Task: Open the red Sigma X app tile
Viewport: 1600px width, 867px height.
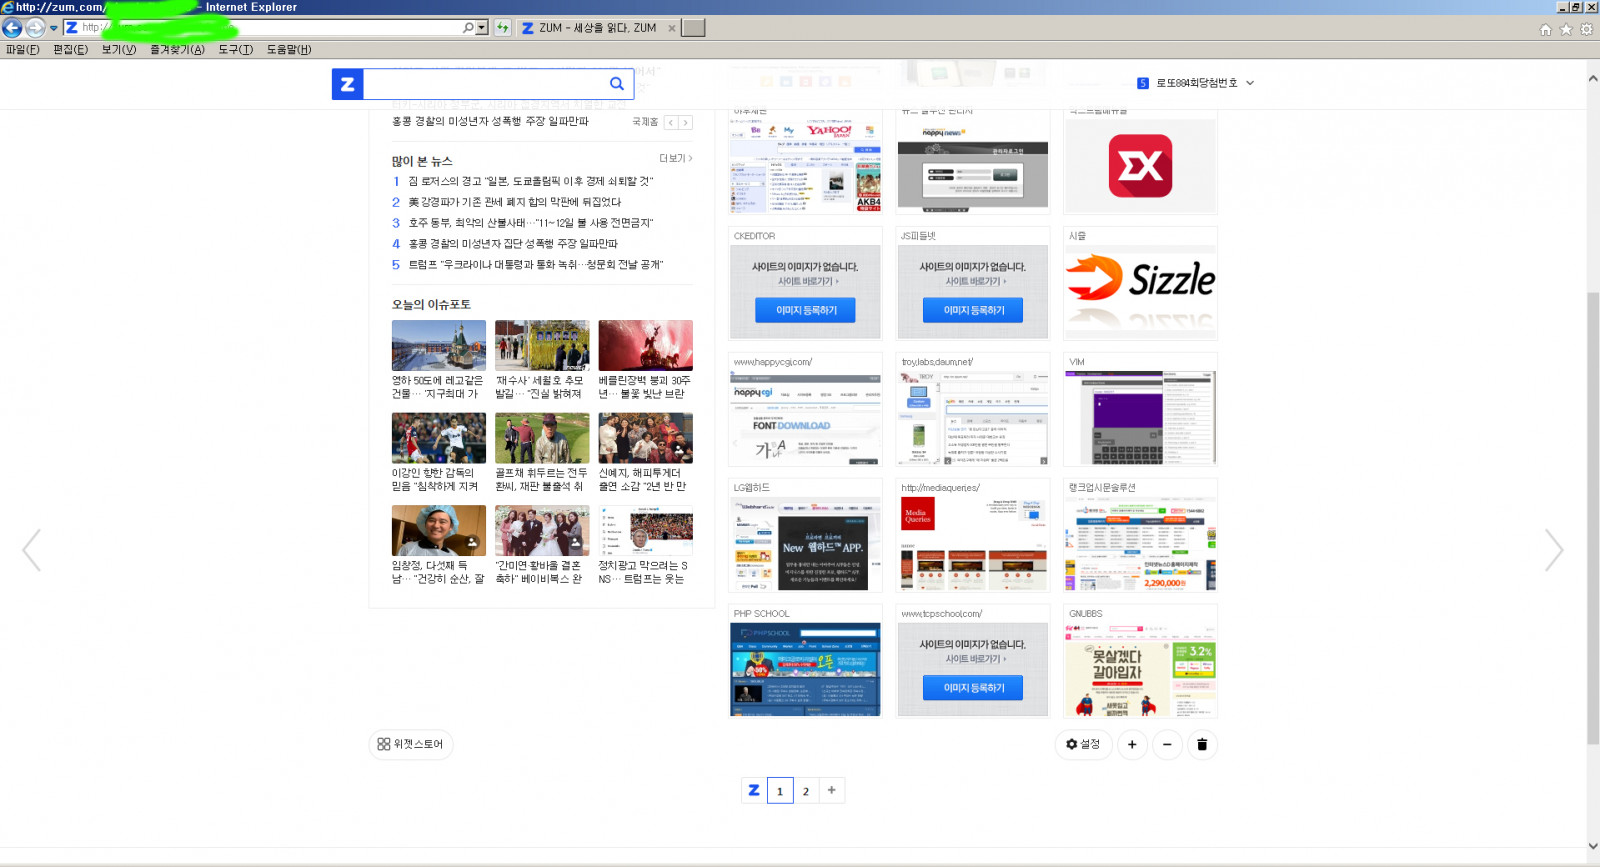Action: [x=1140, y=166]
